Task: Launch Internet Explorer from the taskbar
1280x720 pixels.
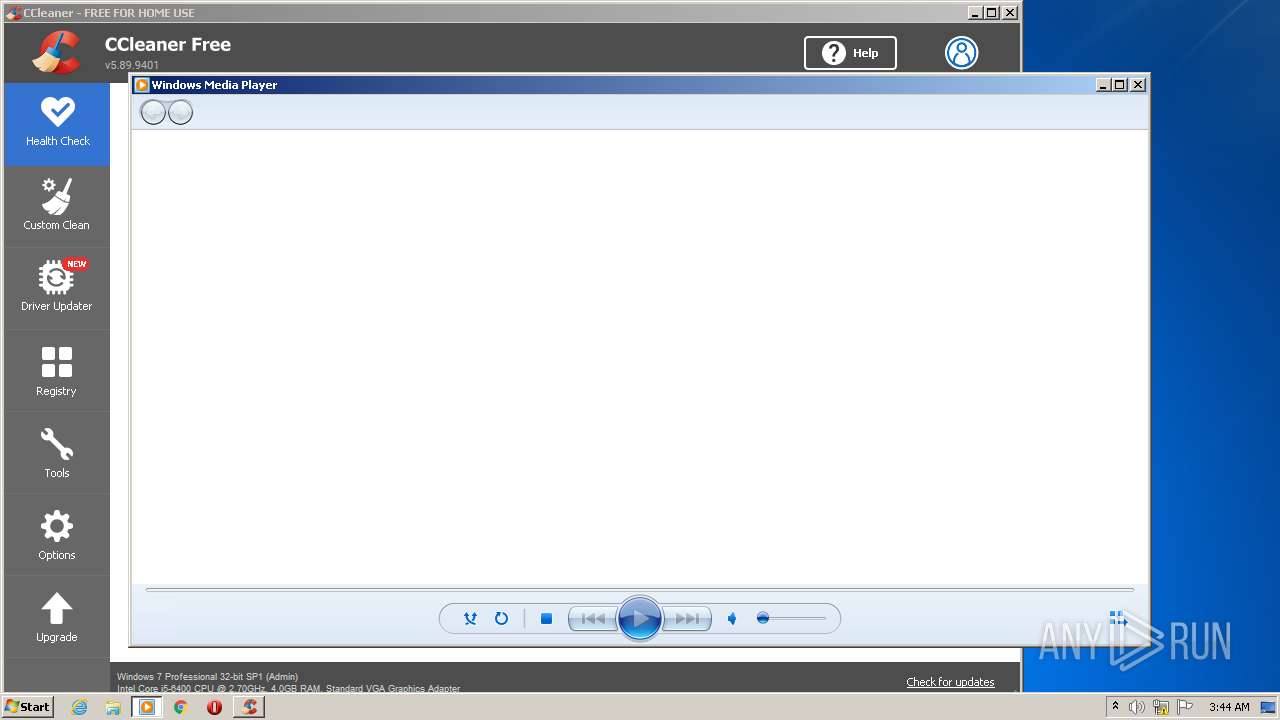Action: 80,707
